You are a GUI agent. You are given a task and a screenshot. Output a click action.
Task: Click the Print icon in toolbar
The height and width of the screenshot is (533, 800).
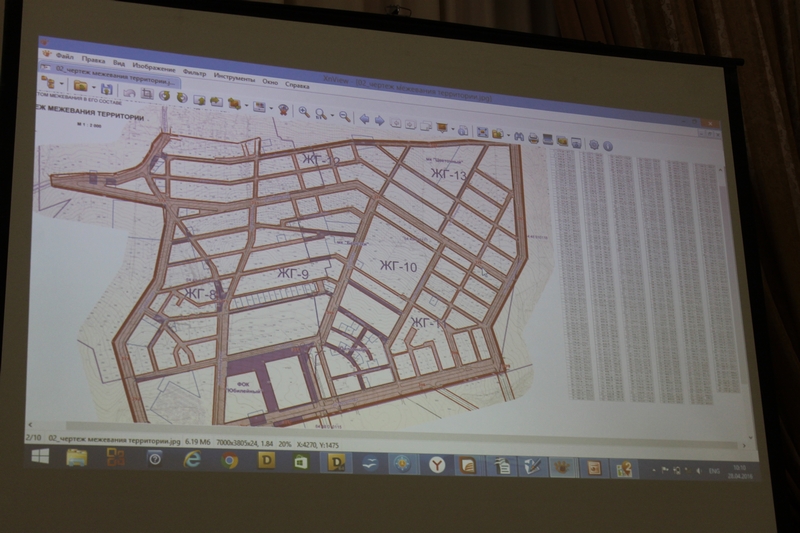click(x=534, y=137)
